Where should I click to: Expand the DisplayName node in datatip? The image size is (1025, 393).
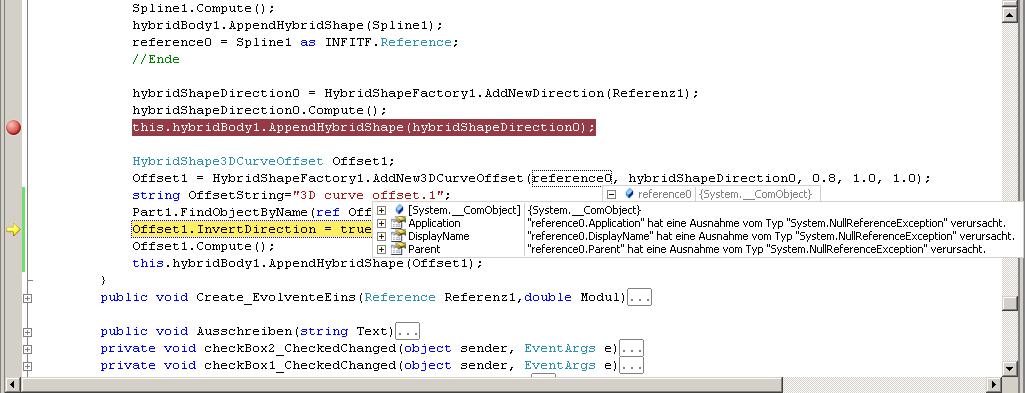click(382, 236)
